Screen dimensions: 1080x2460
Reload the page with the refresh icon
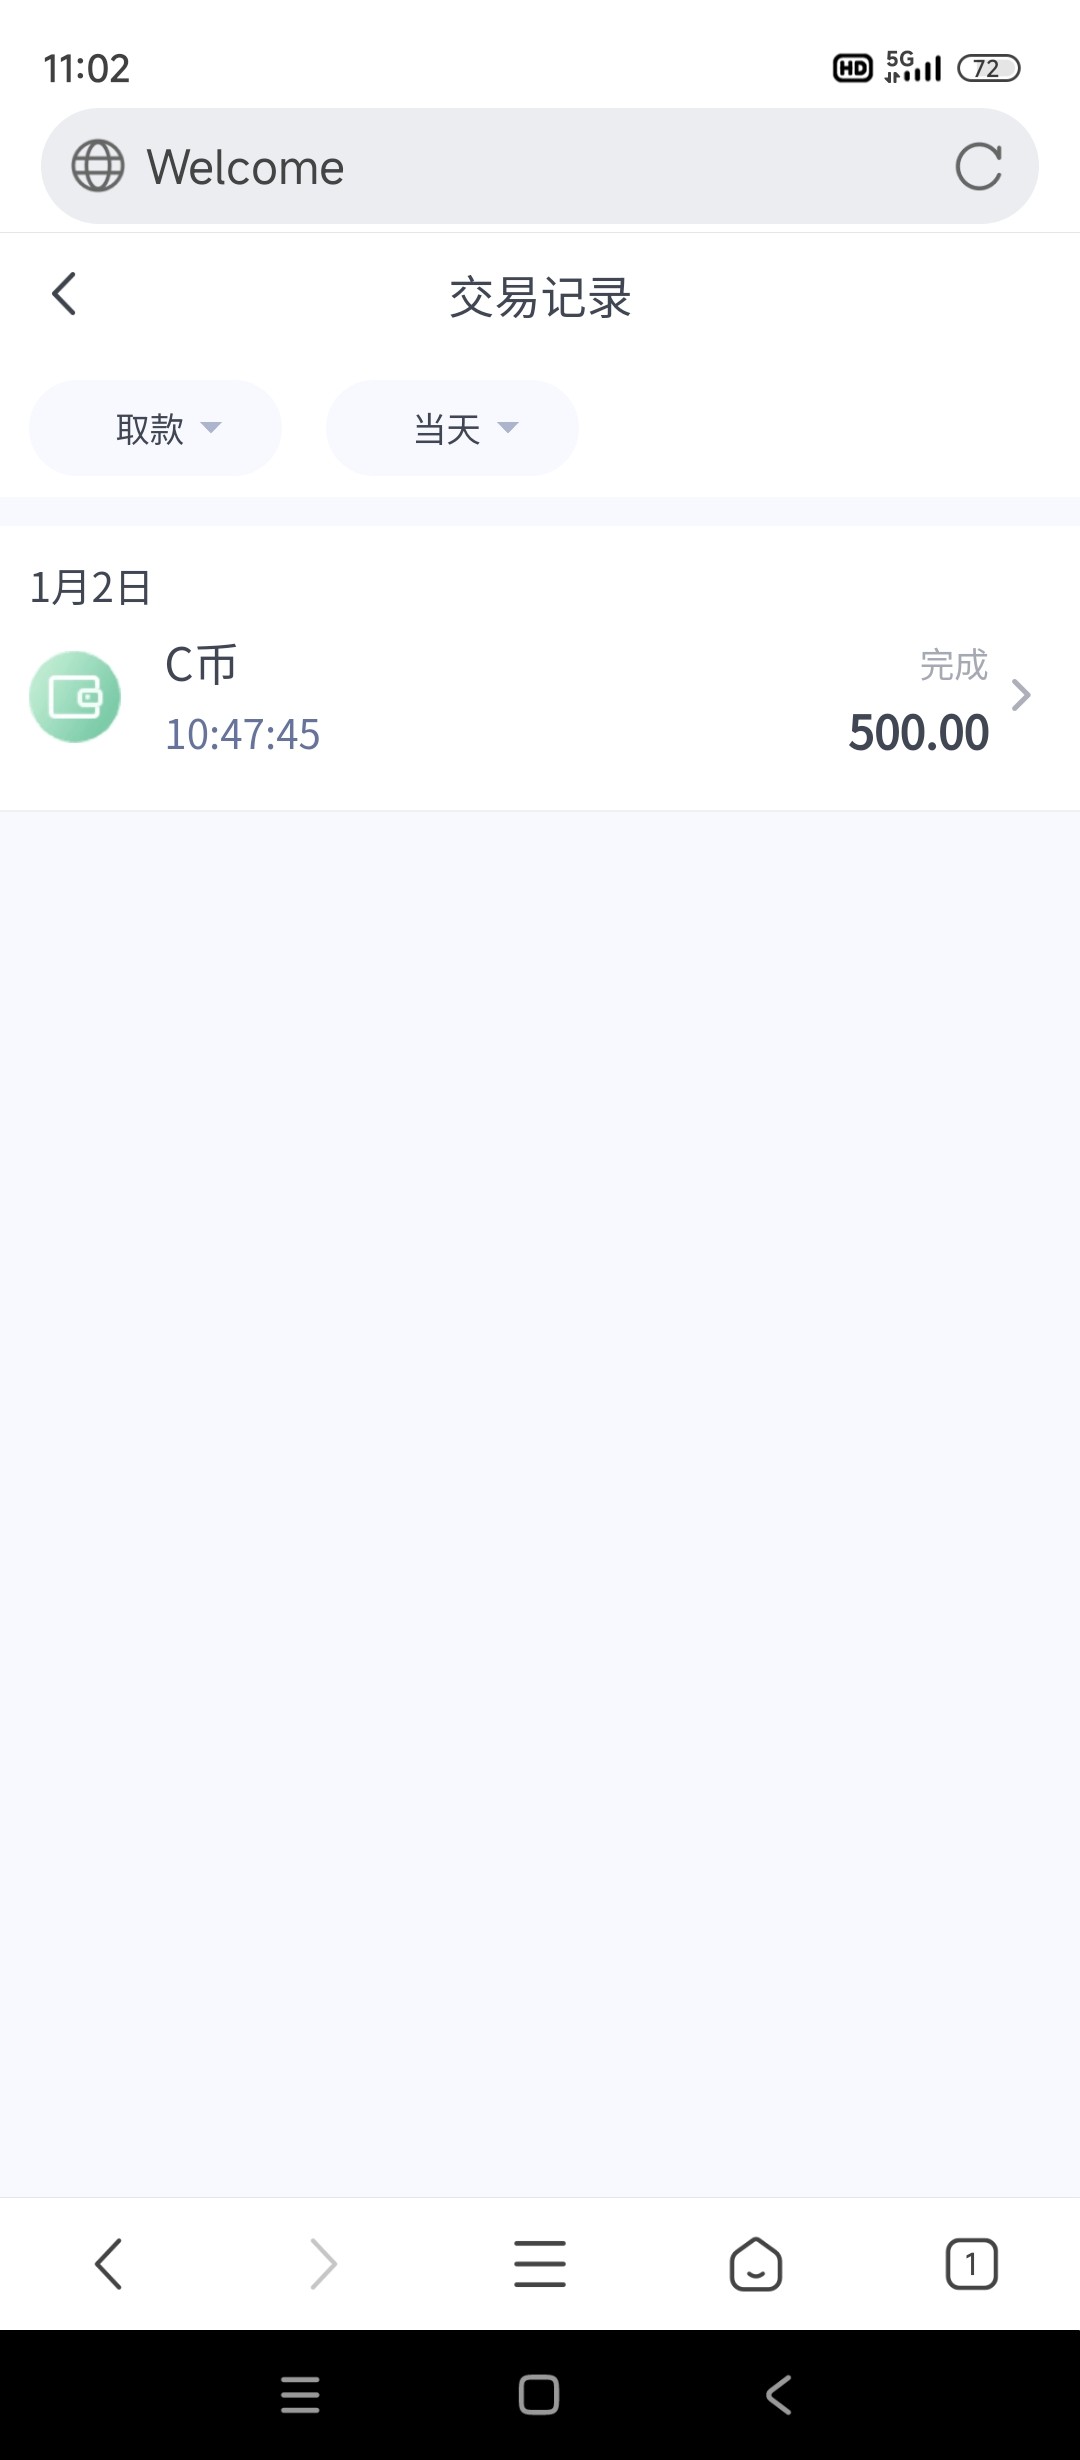tap(978, 166)
